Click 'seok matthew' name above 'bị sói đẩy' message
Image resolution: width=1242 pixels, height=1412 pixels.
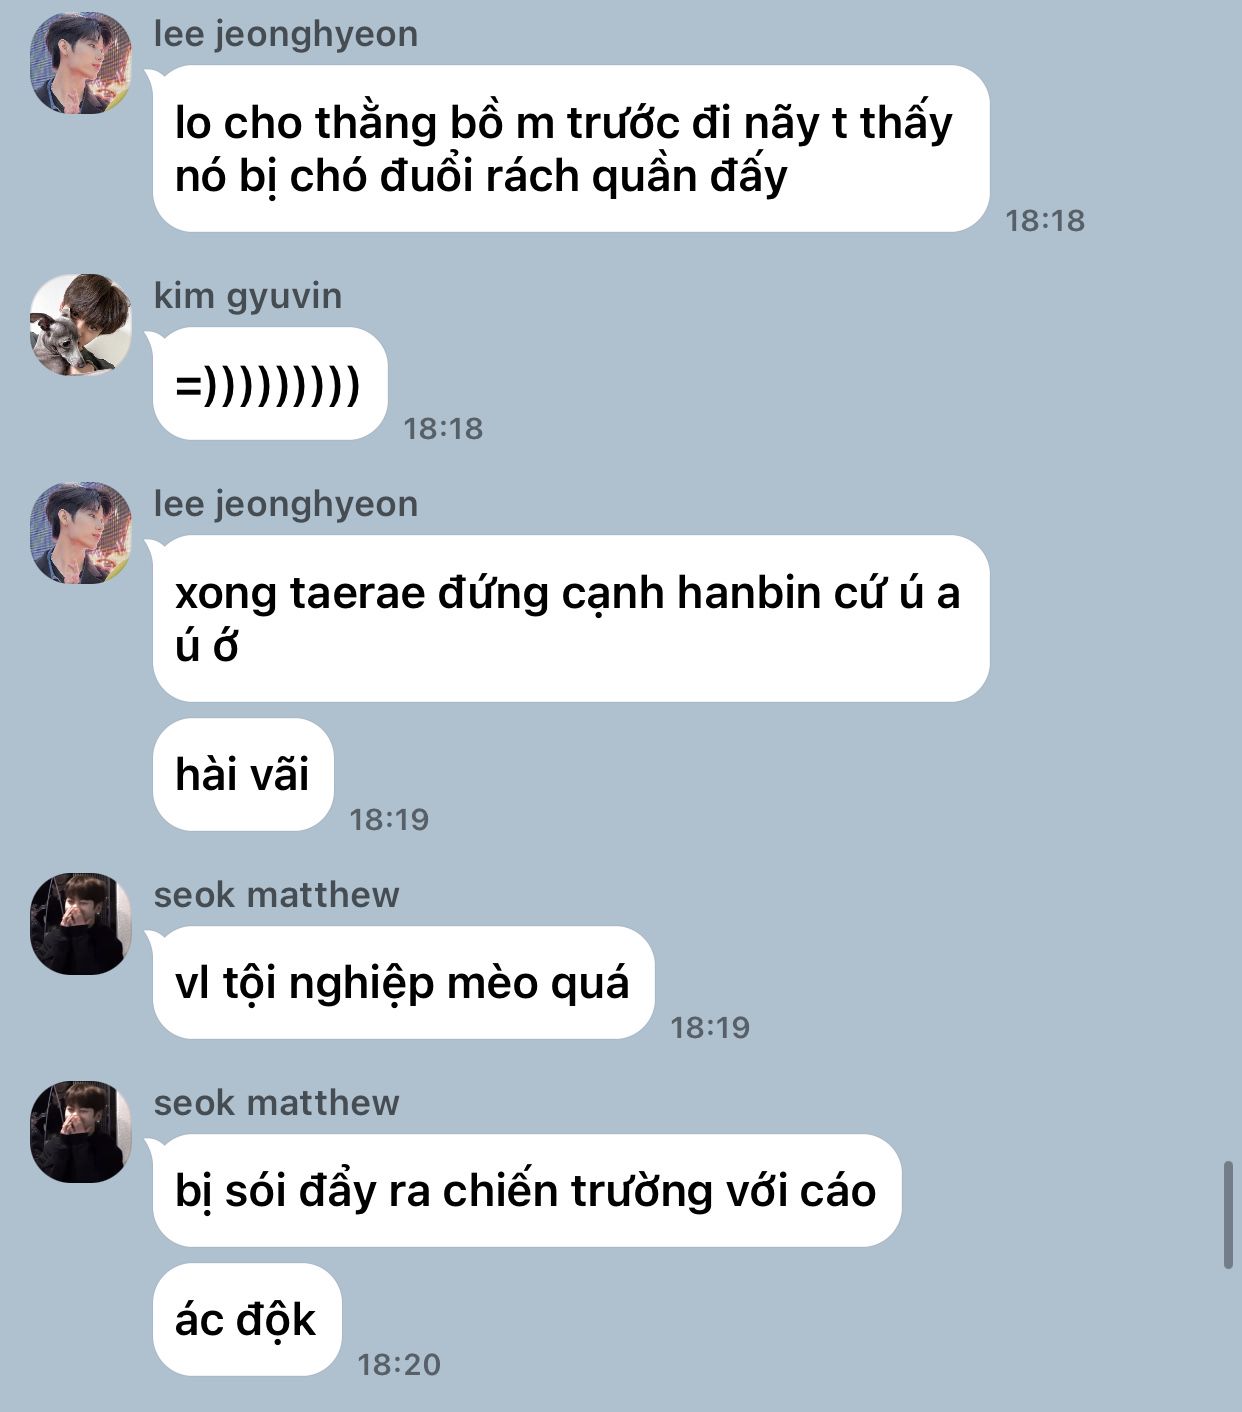pos(276,1102)
